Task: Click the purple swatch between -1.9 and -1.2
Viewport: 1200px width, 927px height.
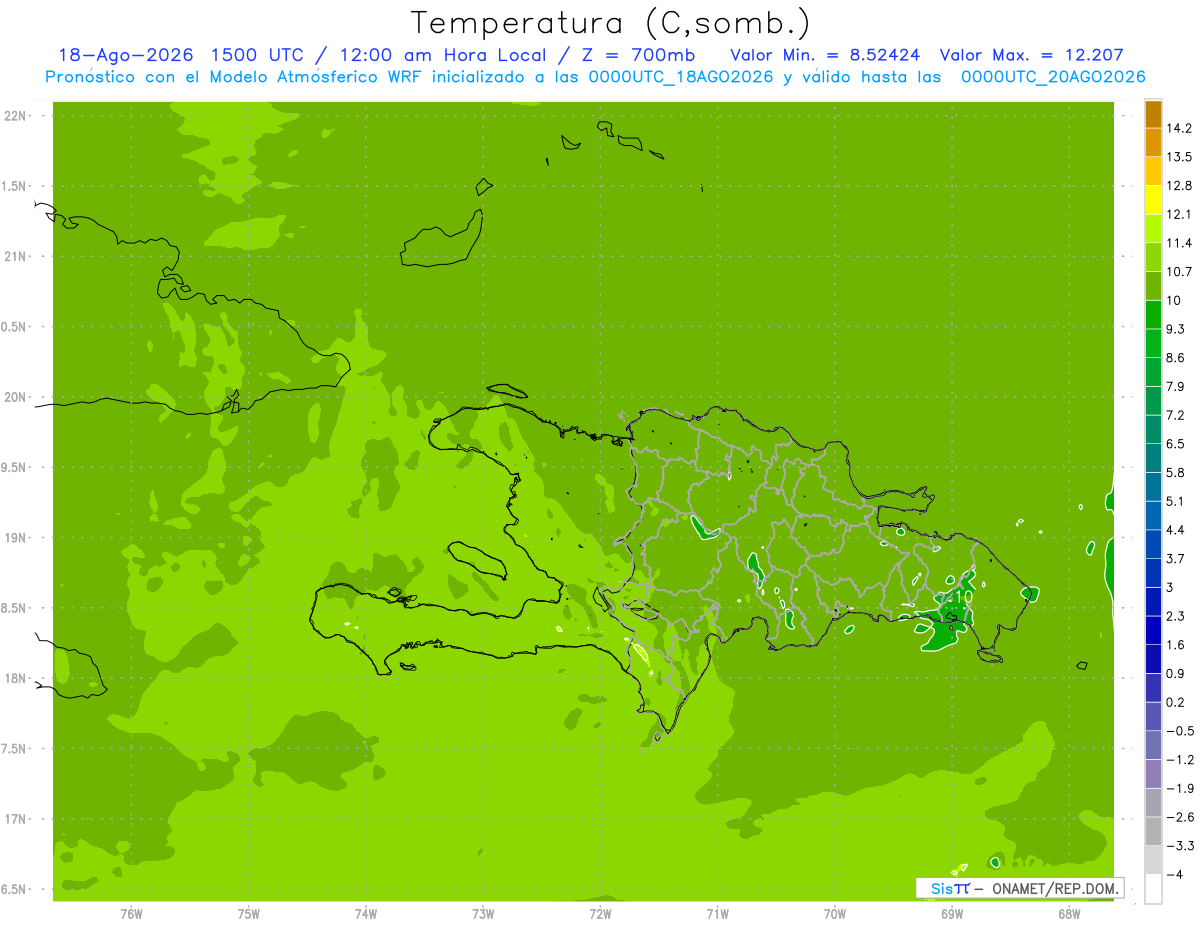Action: tap(1153, 774)
